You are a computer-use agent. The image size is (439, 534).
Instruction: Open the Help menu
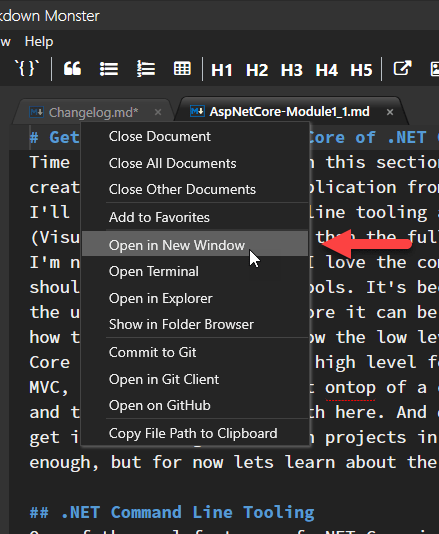coord(39,42)
